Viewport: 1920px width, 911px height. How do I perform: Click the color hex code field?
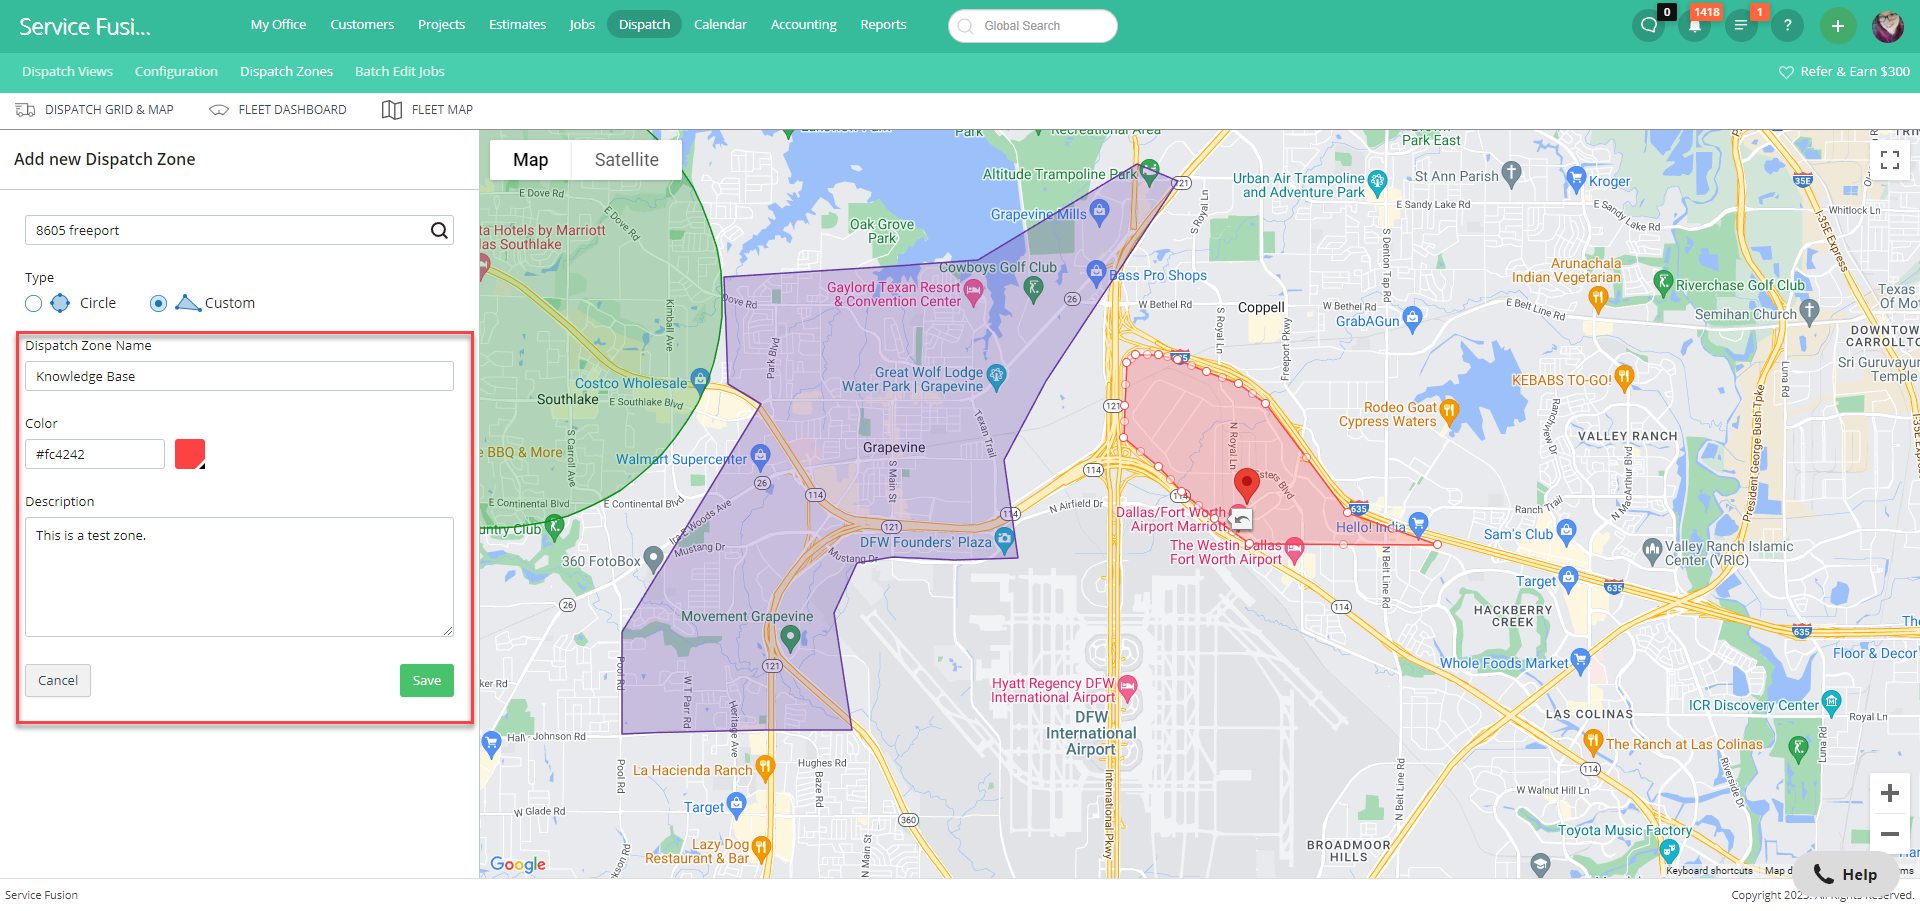(x=95, y=454)
